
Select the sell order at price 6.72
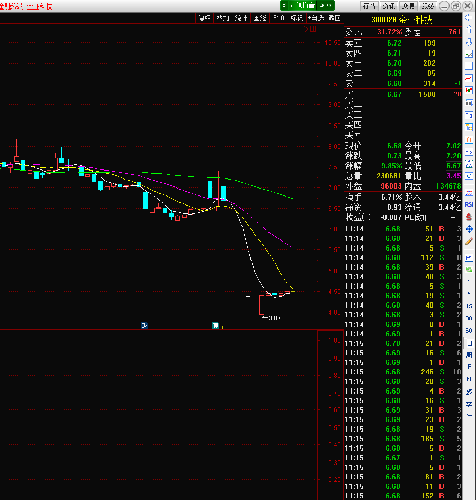tap(403, 43)
